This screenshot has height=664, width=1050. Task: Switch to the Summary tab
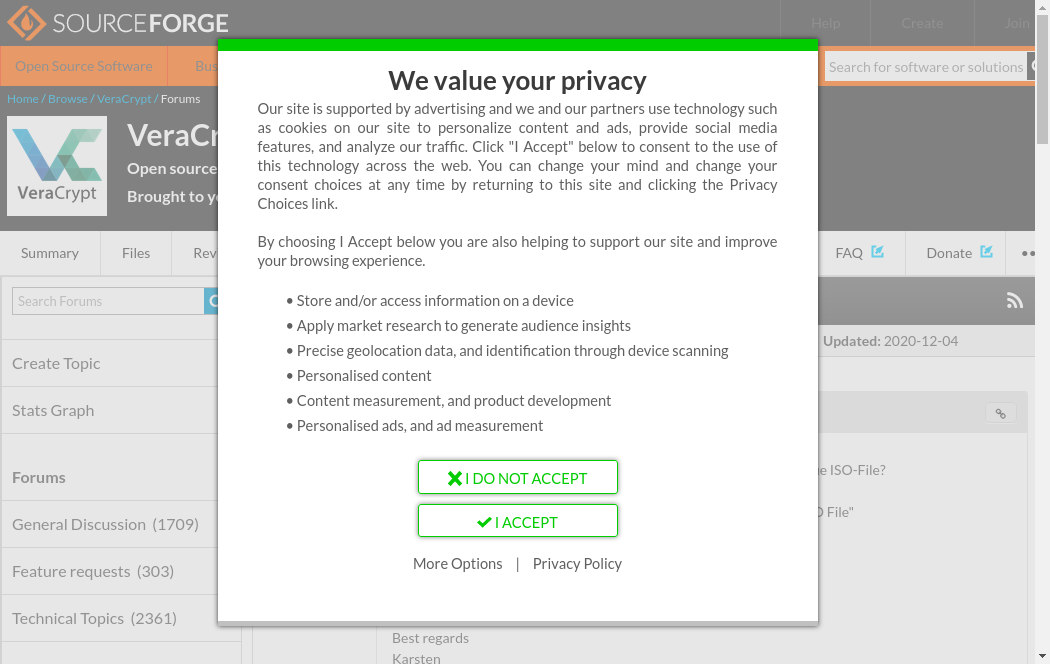(50, 253)
